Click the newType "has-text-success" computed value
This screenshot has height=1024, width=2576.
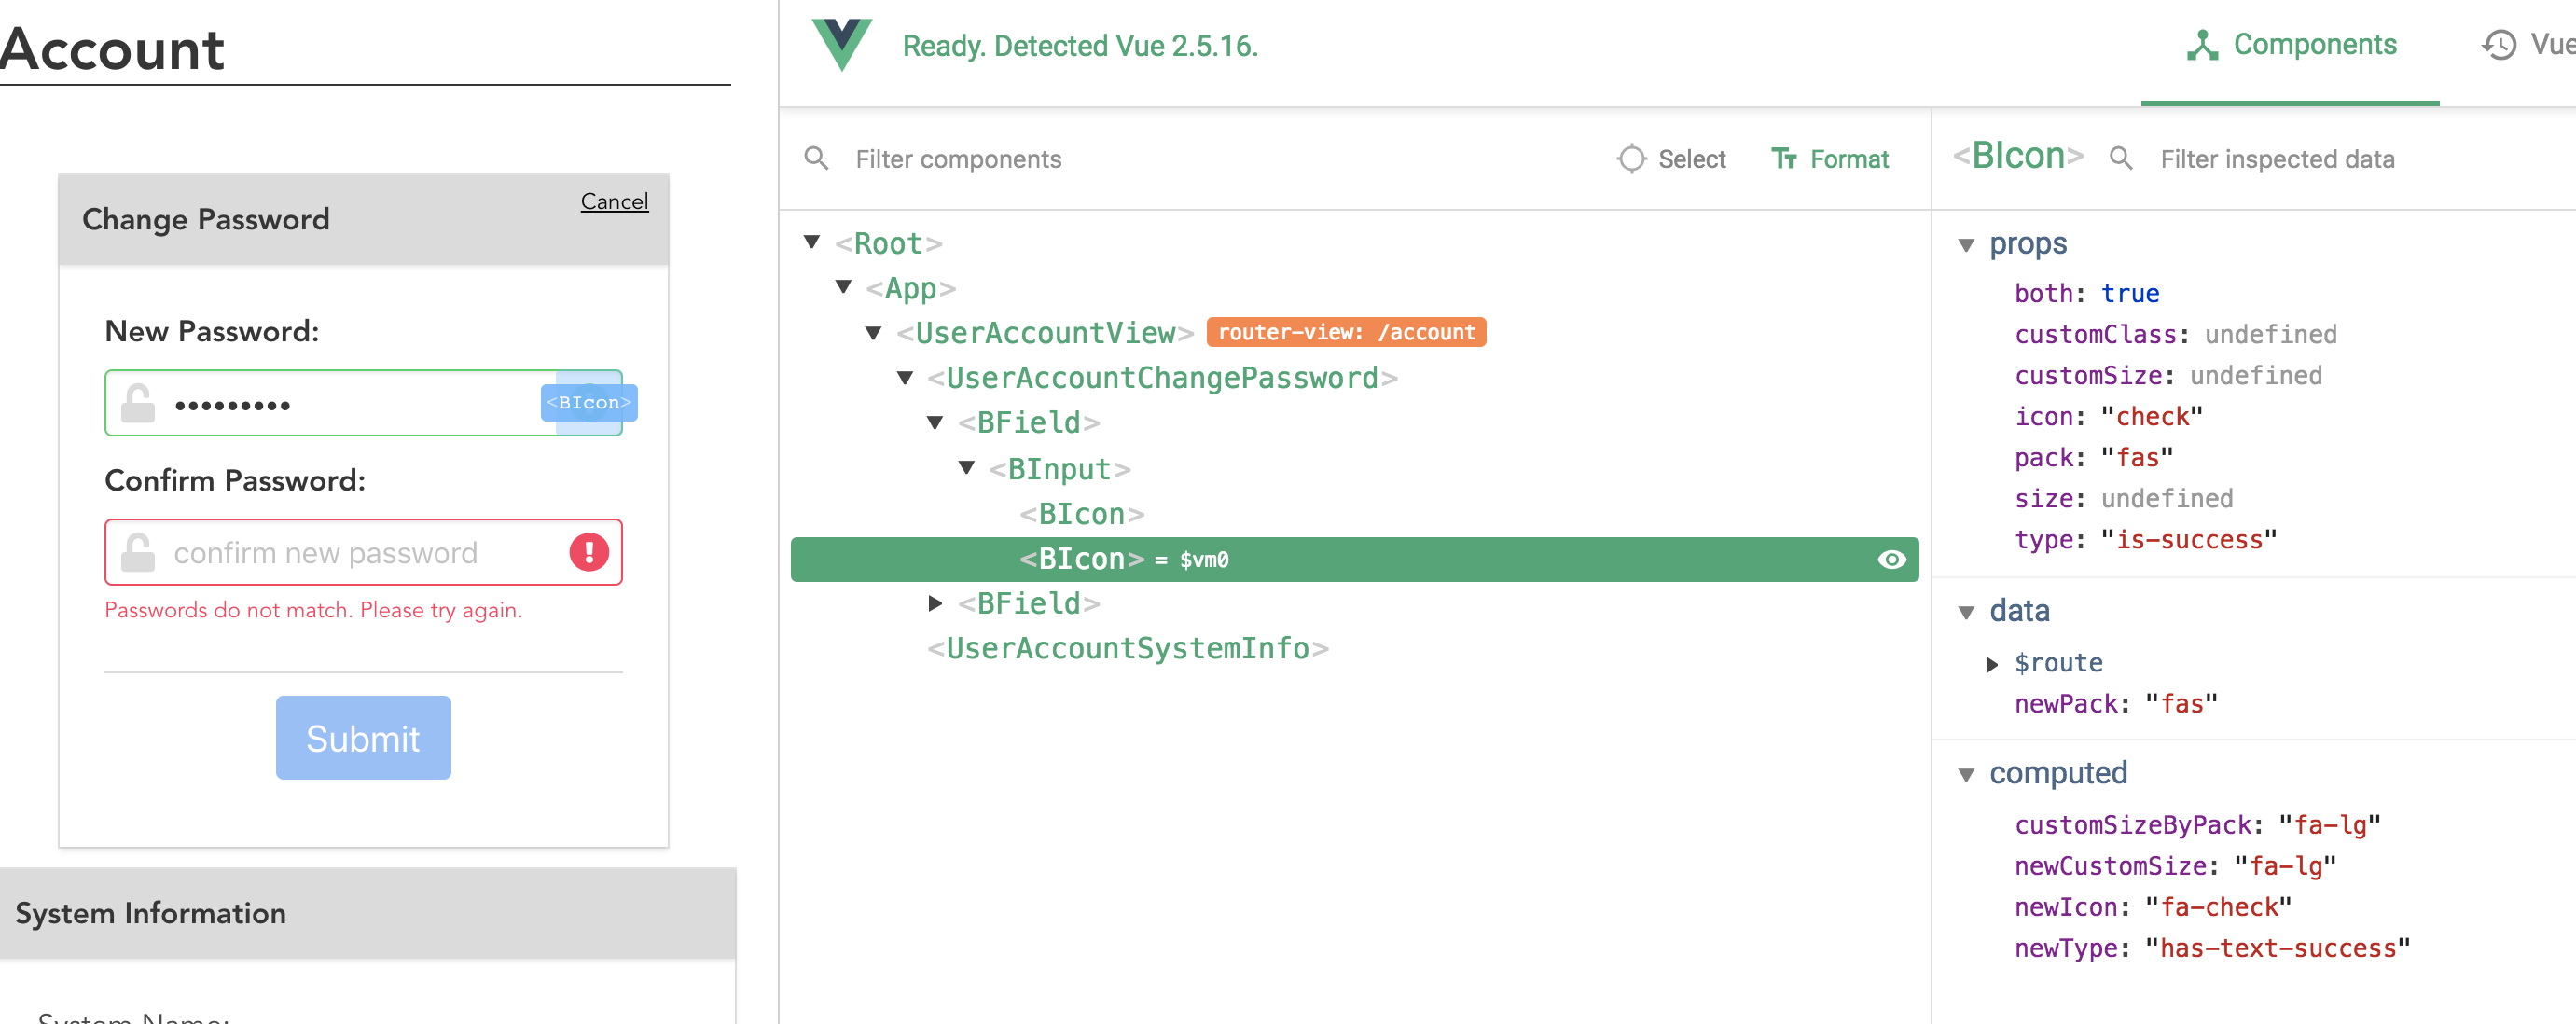(x=2278, y=948)
